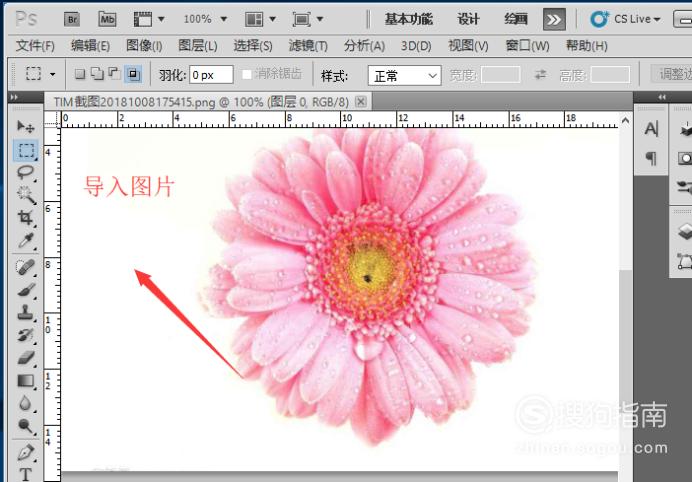This screenshot has width=692, height=482.
Task: Open the 3D(D) menu
Action: (416, 46)
